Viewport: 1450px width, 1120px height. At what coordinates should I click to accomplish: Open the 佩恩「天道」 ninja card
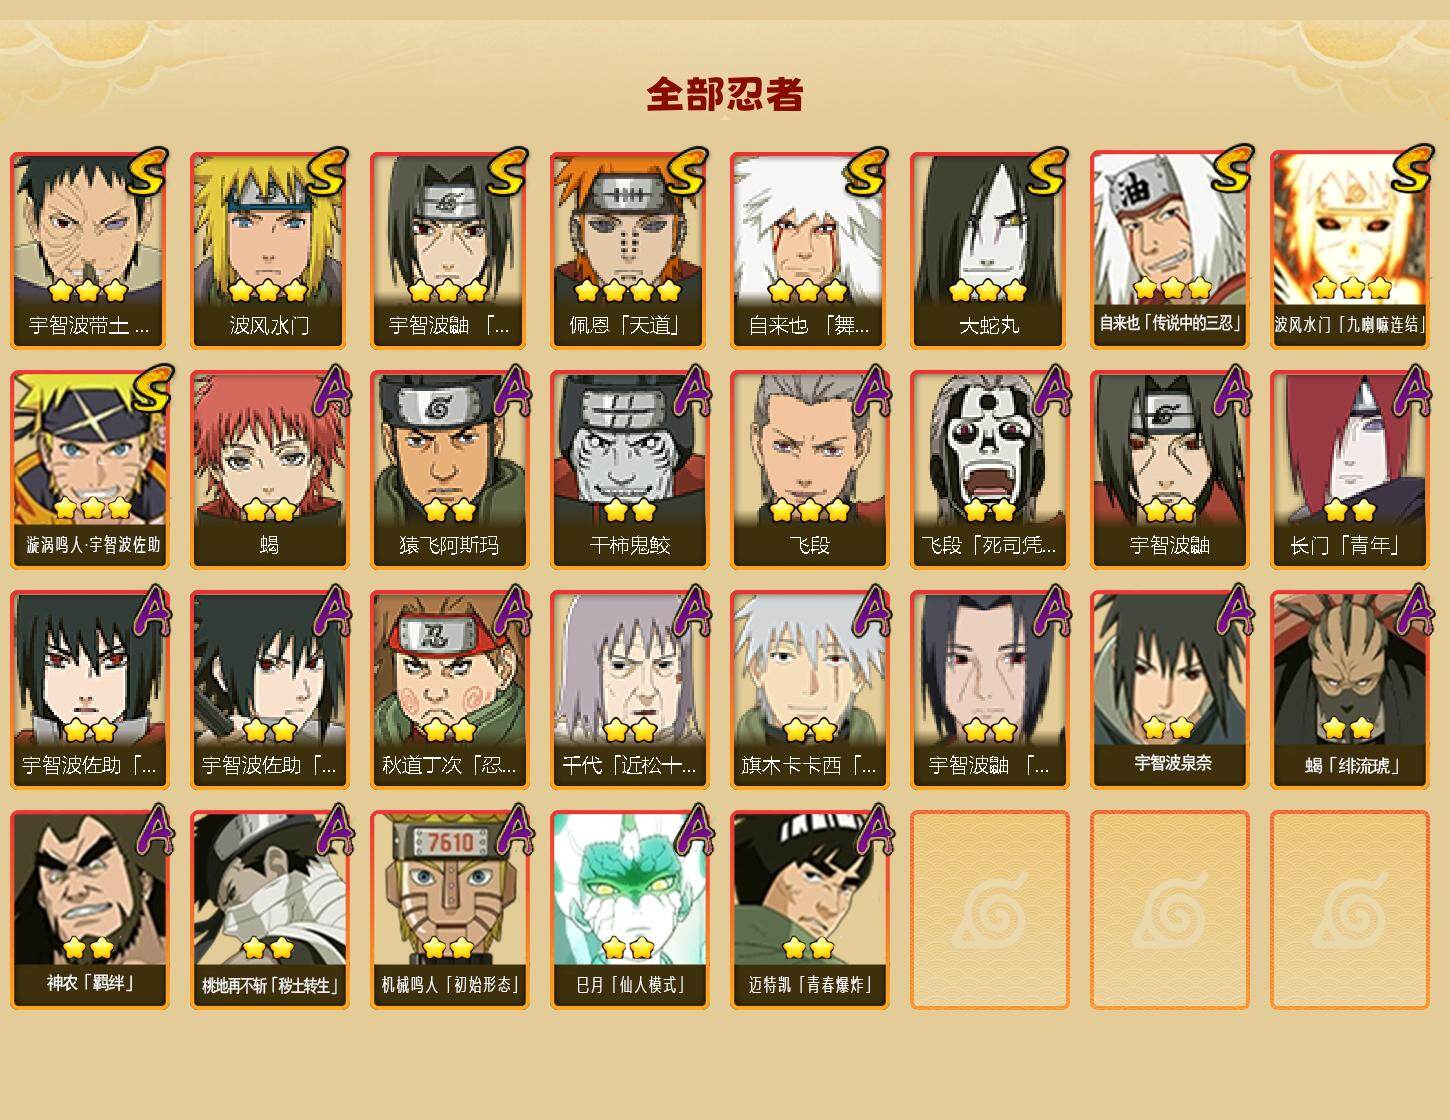(x=630, y=250)
